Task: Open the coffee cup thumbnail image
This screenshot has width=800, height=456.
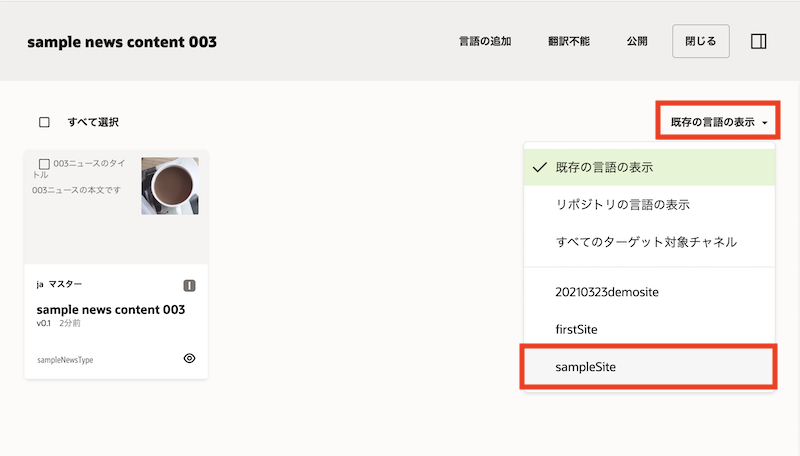Action: (x=170, y=186)
